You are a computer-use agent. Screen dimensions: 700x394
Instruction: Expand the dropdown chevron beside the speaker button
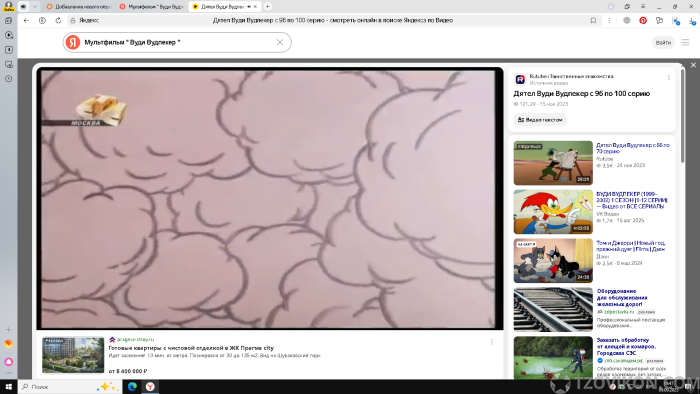(x=35, y=7)
